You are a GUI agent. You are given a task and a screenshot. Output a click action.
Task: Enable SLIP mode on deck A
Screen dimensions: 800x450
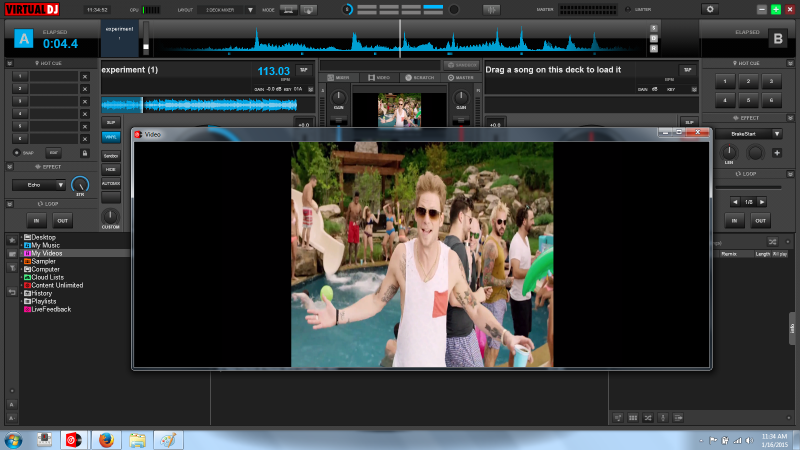tap(111, 122)
